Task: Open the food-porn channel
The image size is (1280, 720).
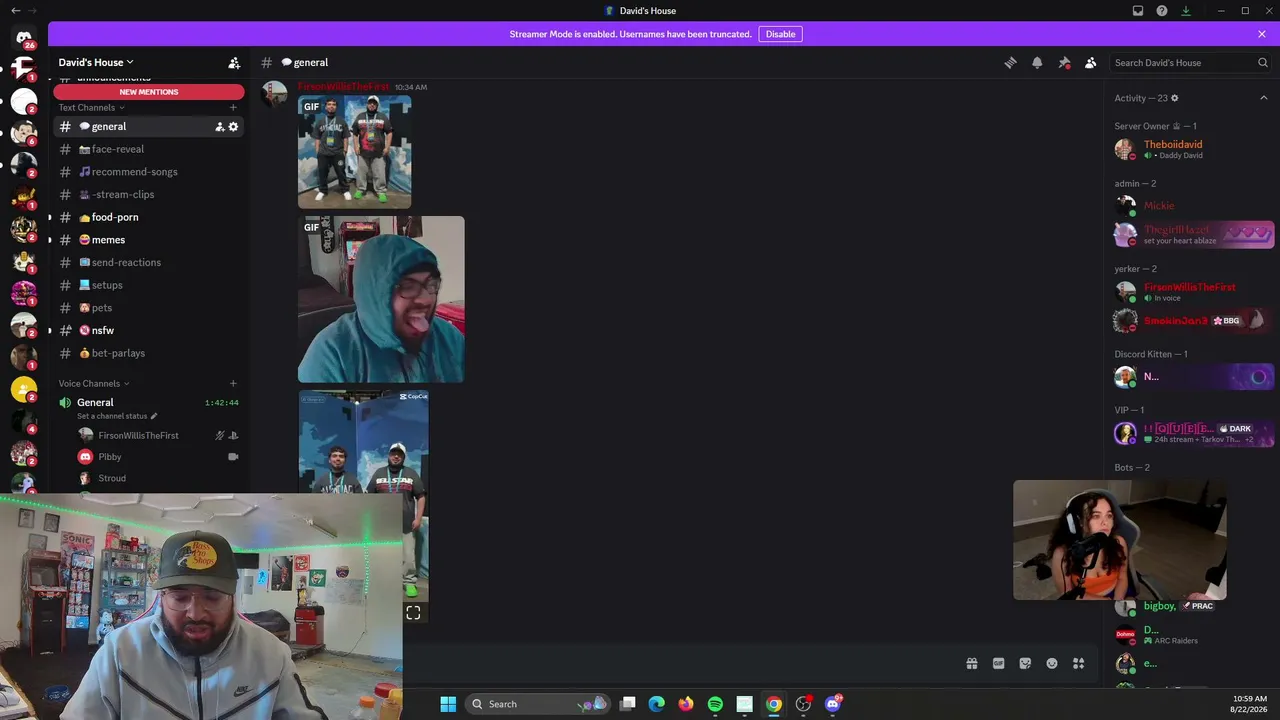Action: (x=149, y=217)
